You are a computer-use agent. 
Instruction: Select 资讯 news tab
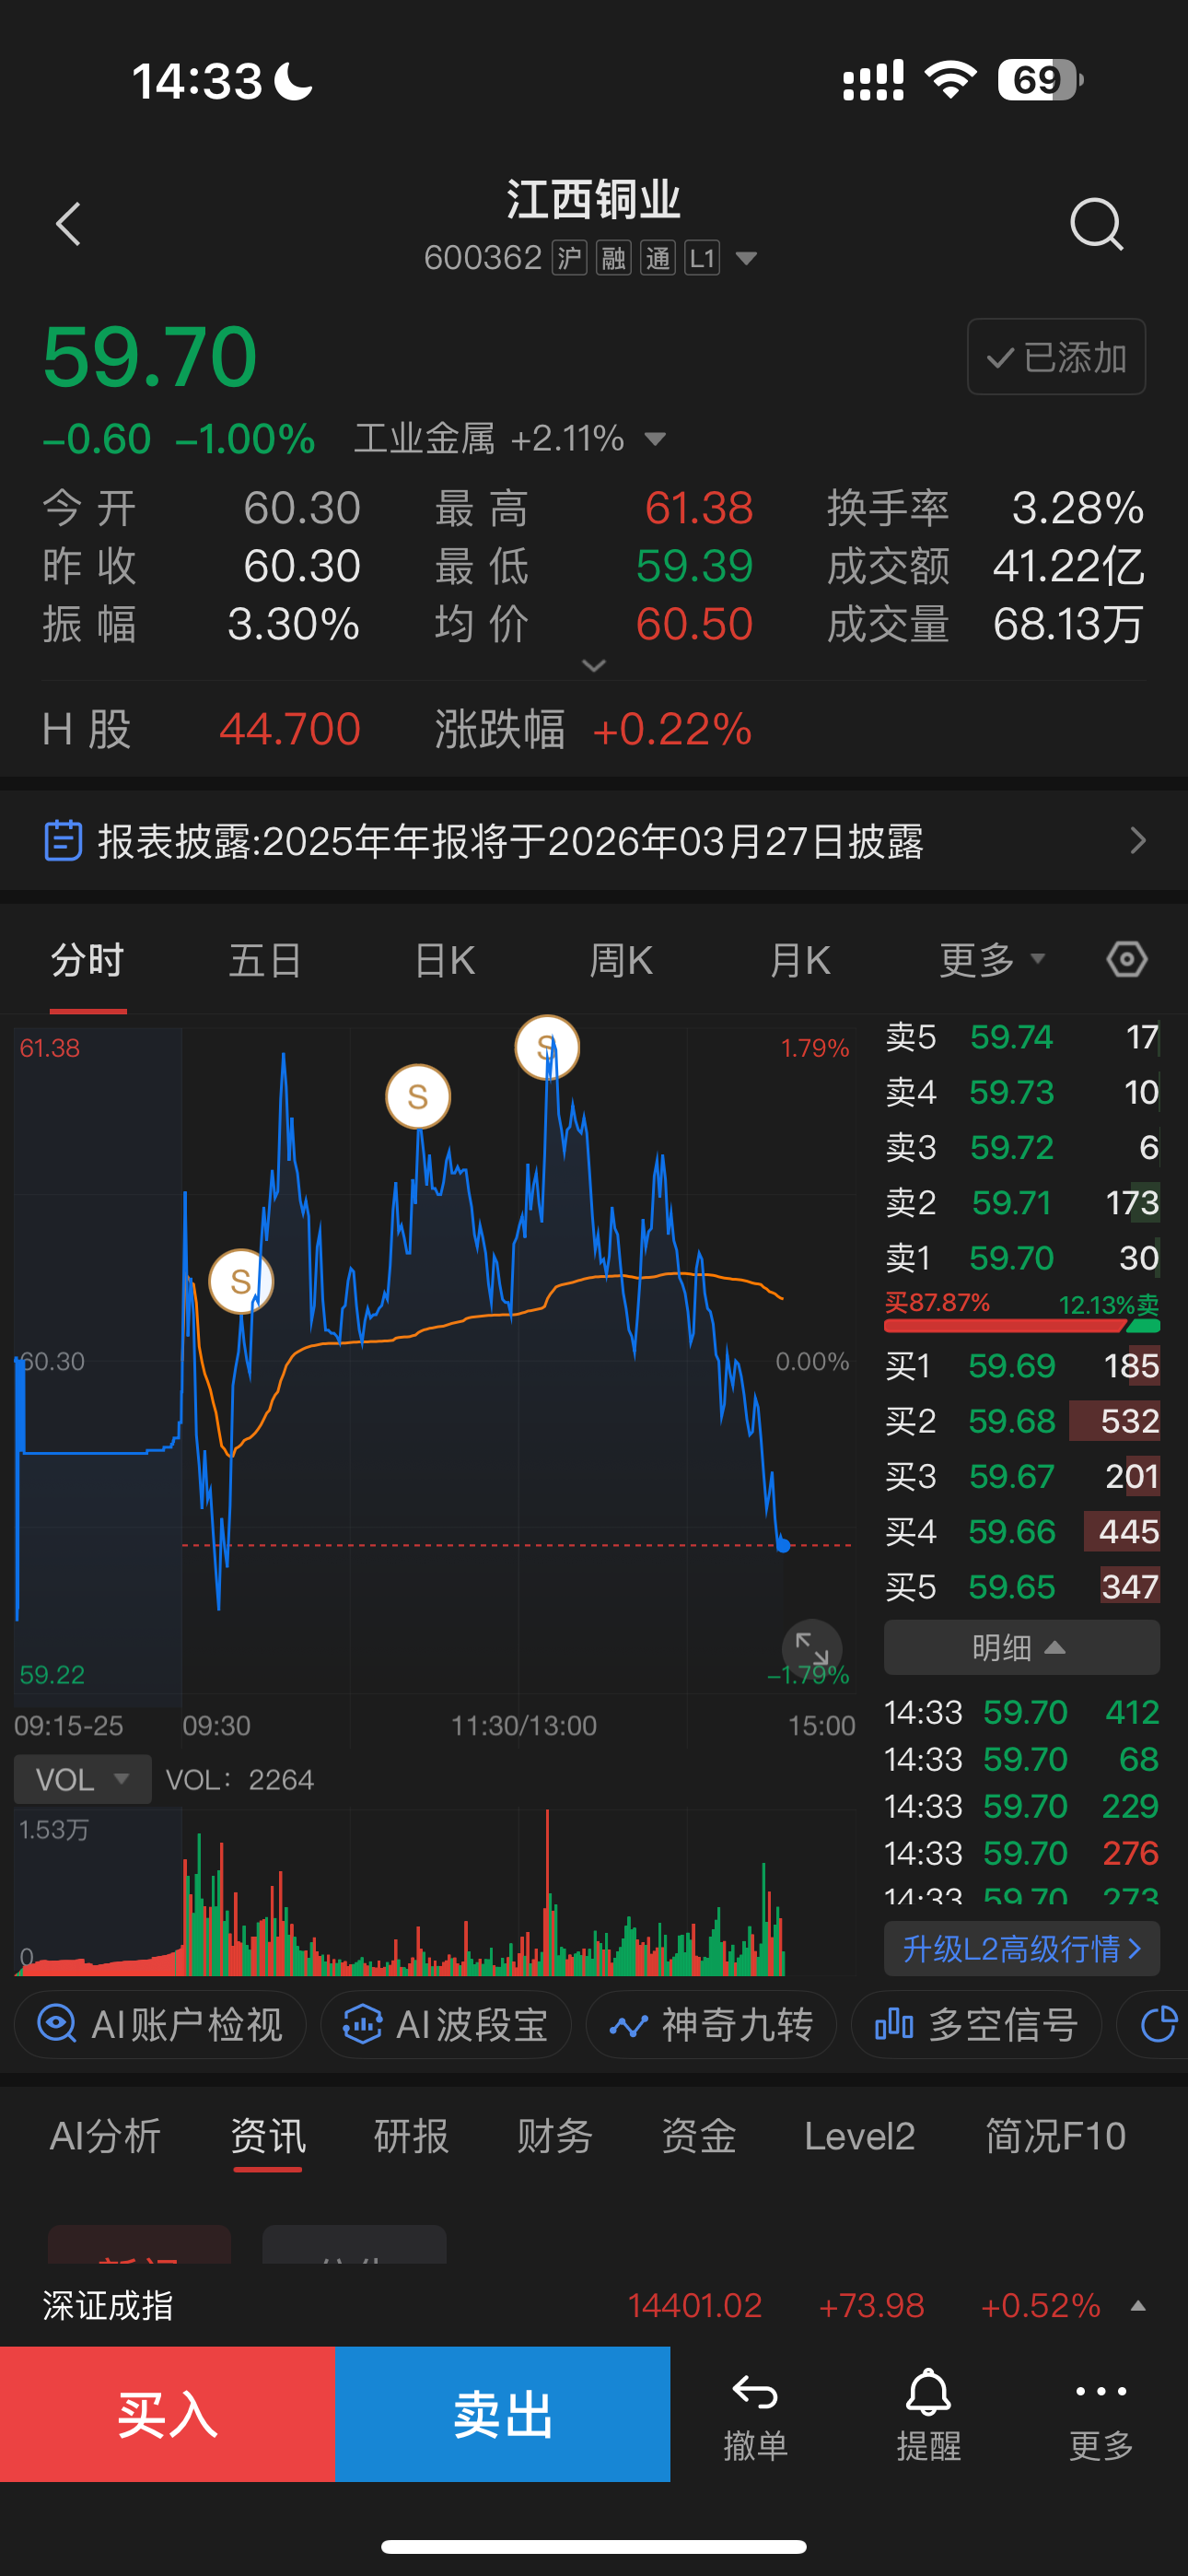pyautogui.click(x=267, y=2136)
